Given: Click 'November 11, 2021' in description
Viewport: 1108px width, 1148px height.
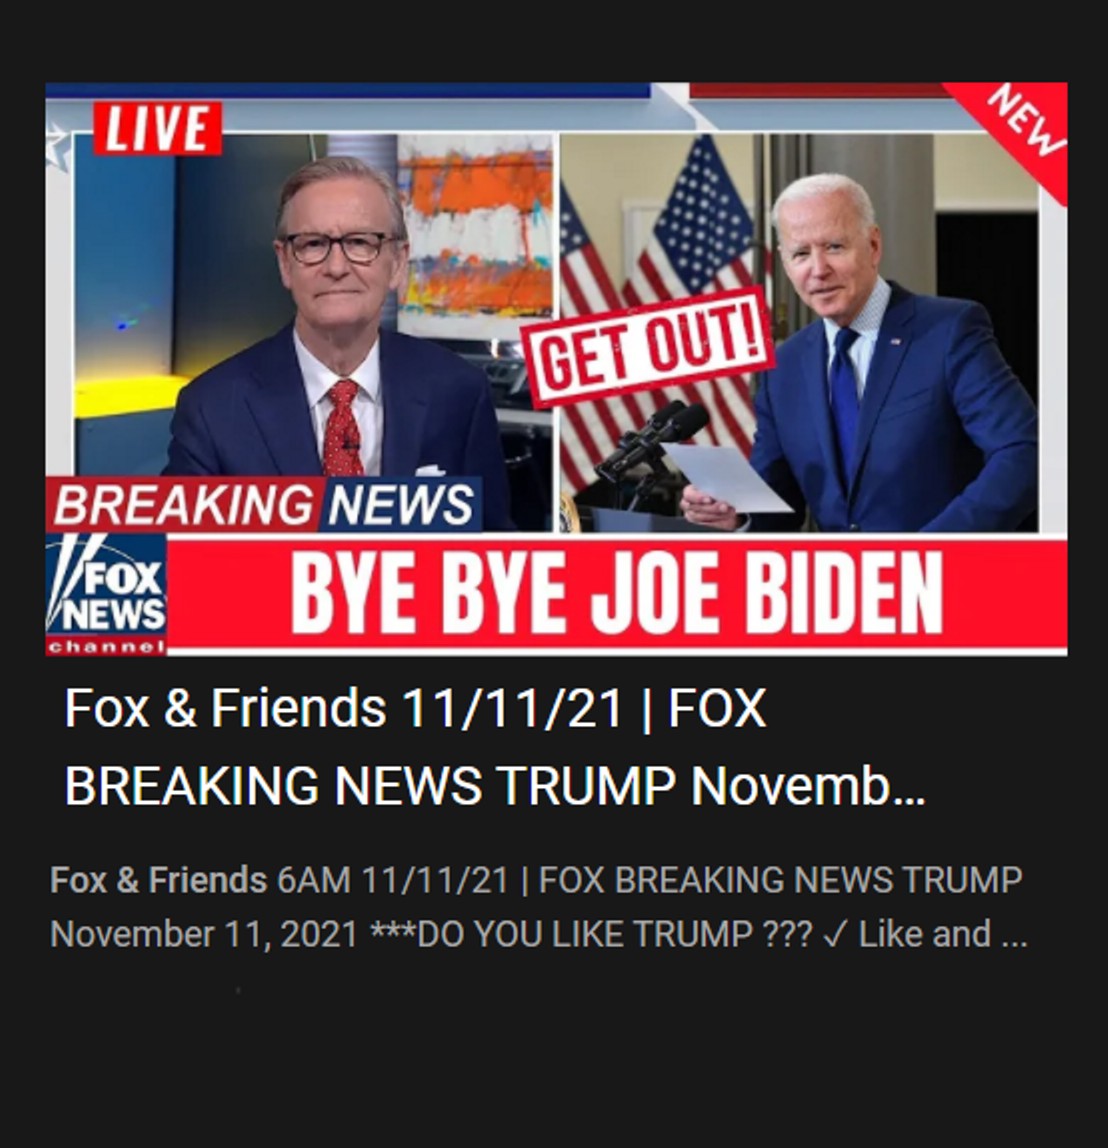Looking at the screenshot, I should 204,934.
